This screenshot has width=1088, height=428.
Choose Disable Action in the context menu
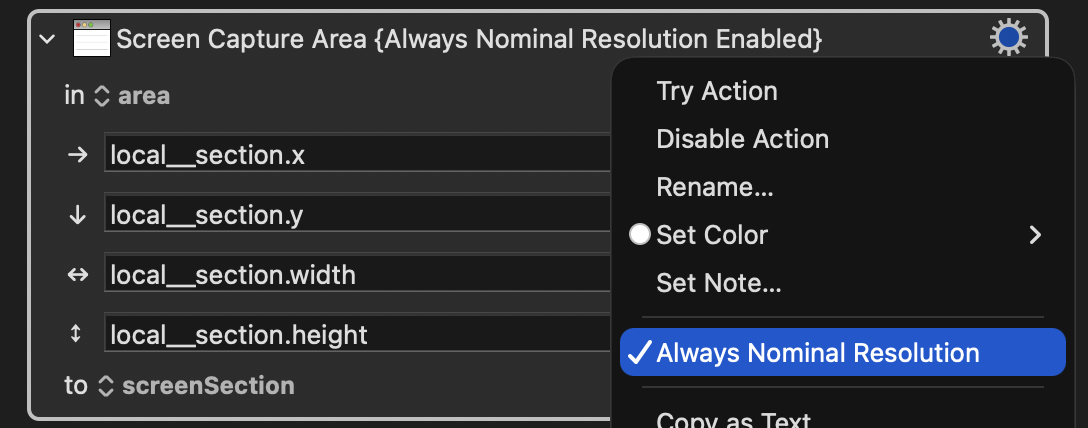[742, 139]
